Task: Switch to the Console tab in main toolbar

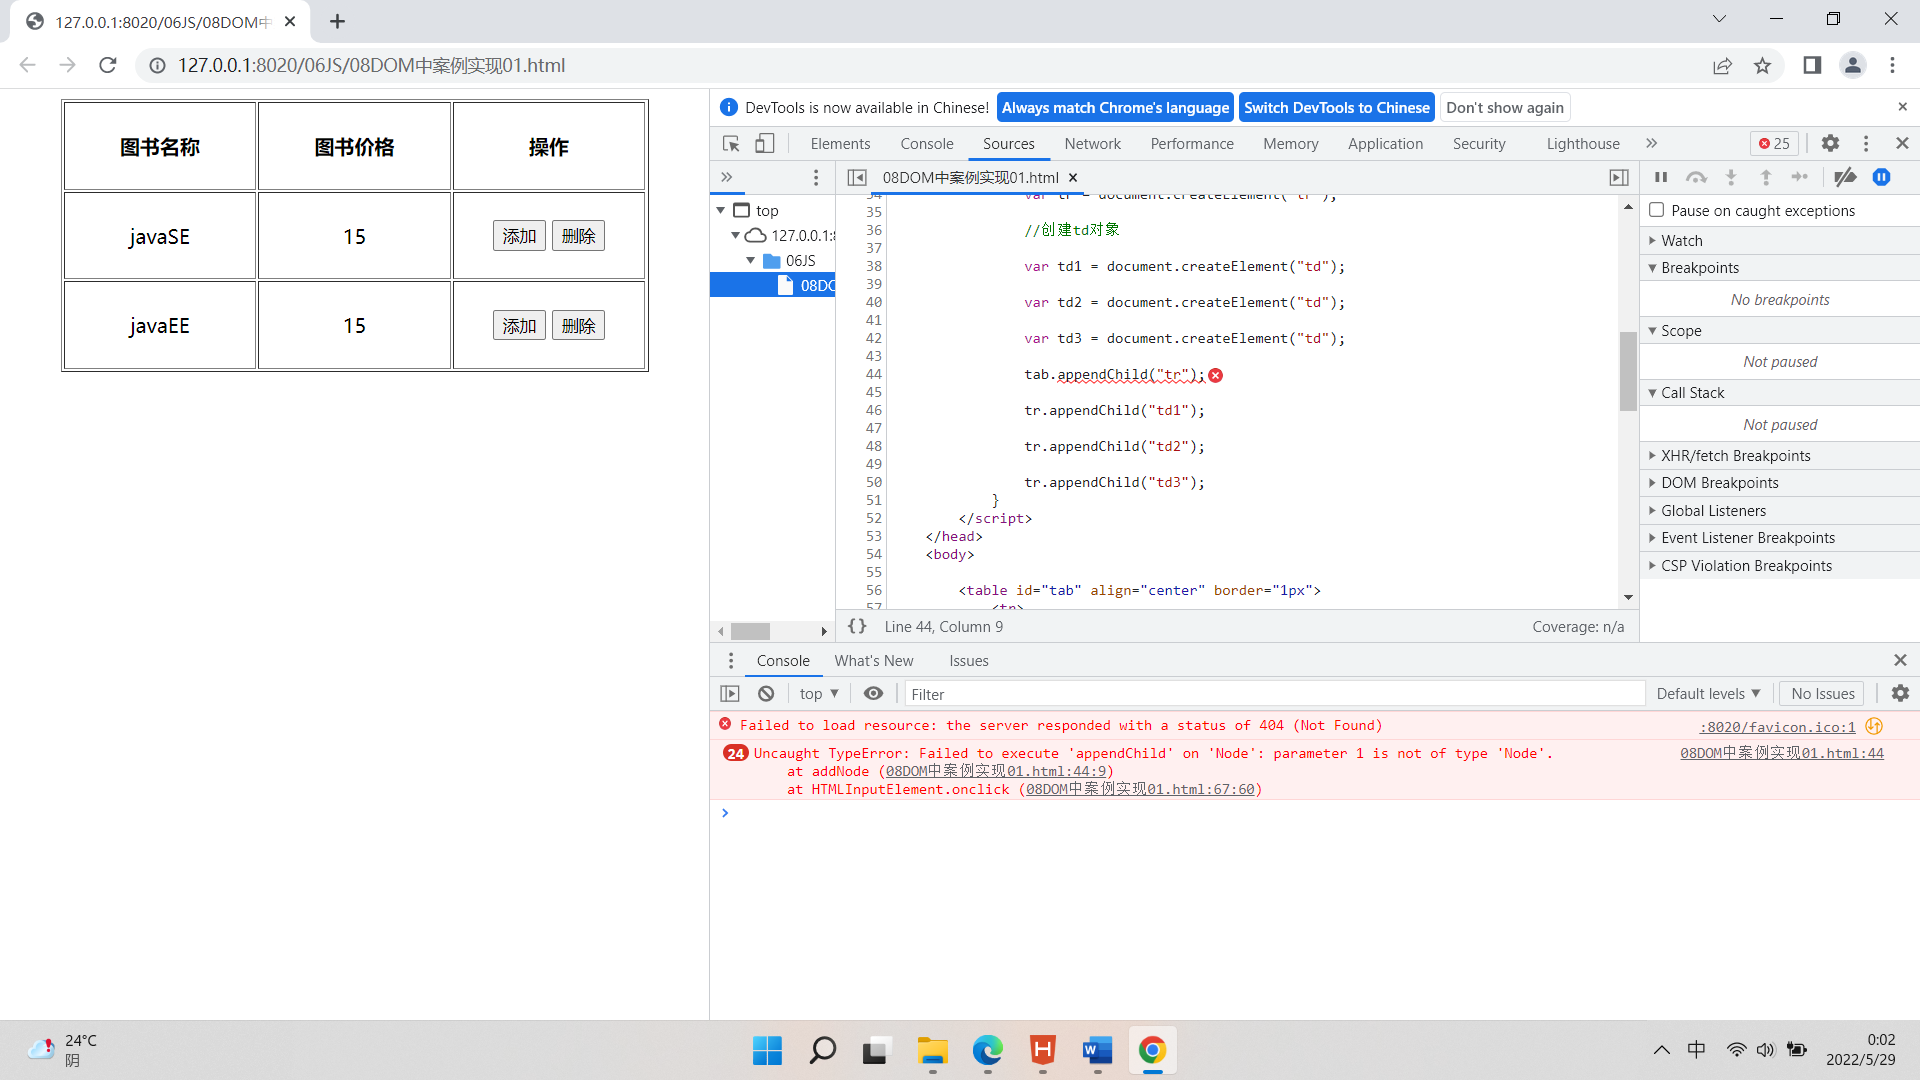Action: click(927, 143)
